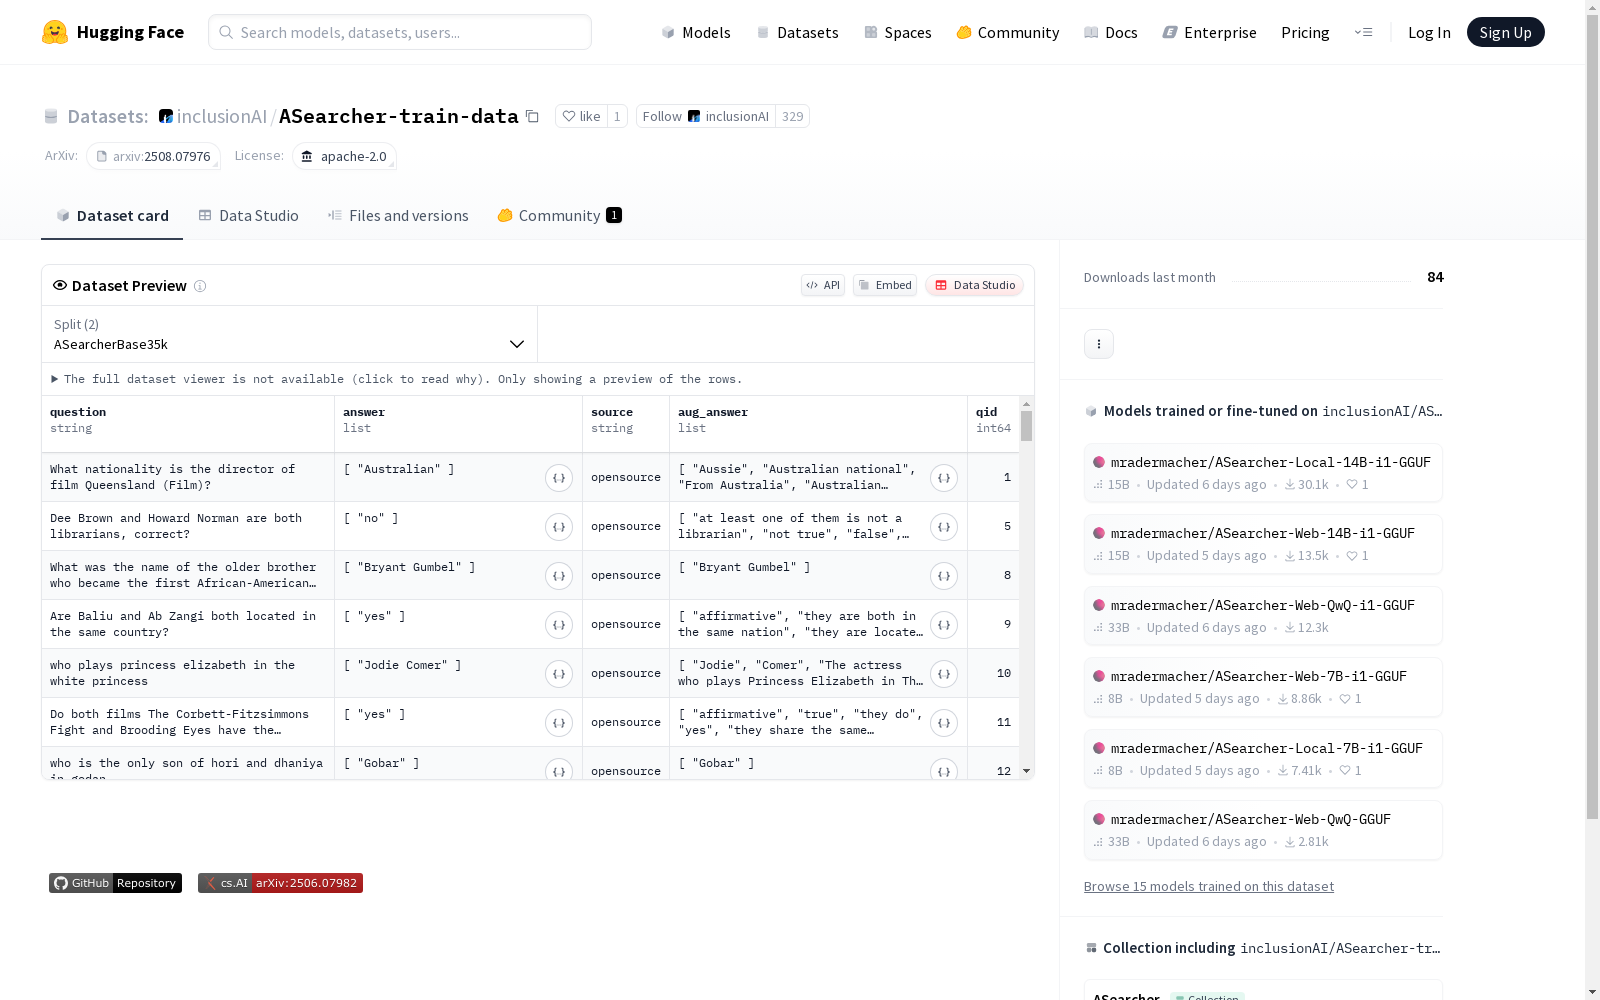Viewport: 1600px width, 1000px height.
Task: Expand aug_answer JSON in the qid 10 row
Action: point(944,674)
